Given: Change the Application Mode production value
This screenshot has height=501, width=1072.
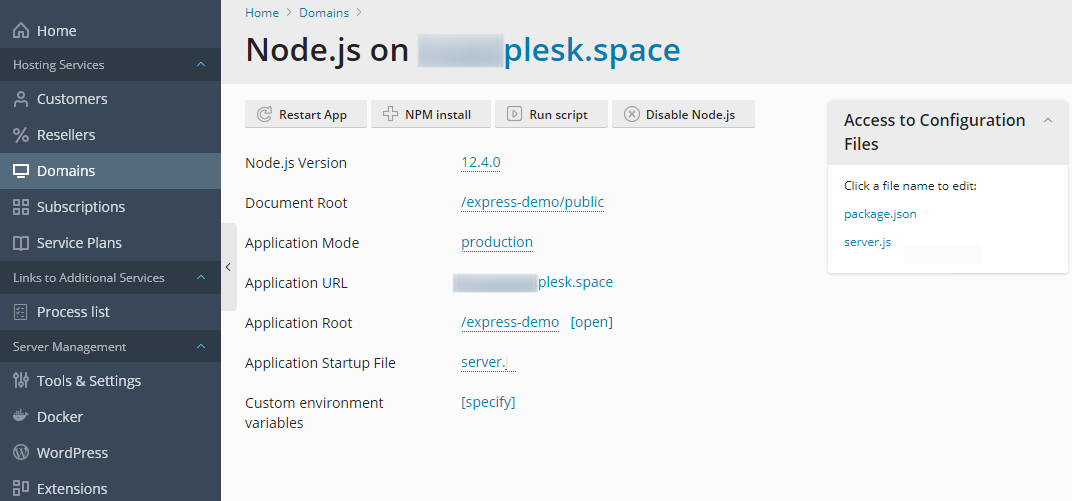Looking at the screenshot, I should point(497,243).
